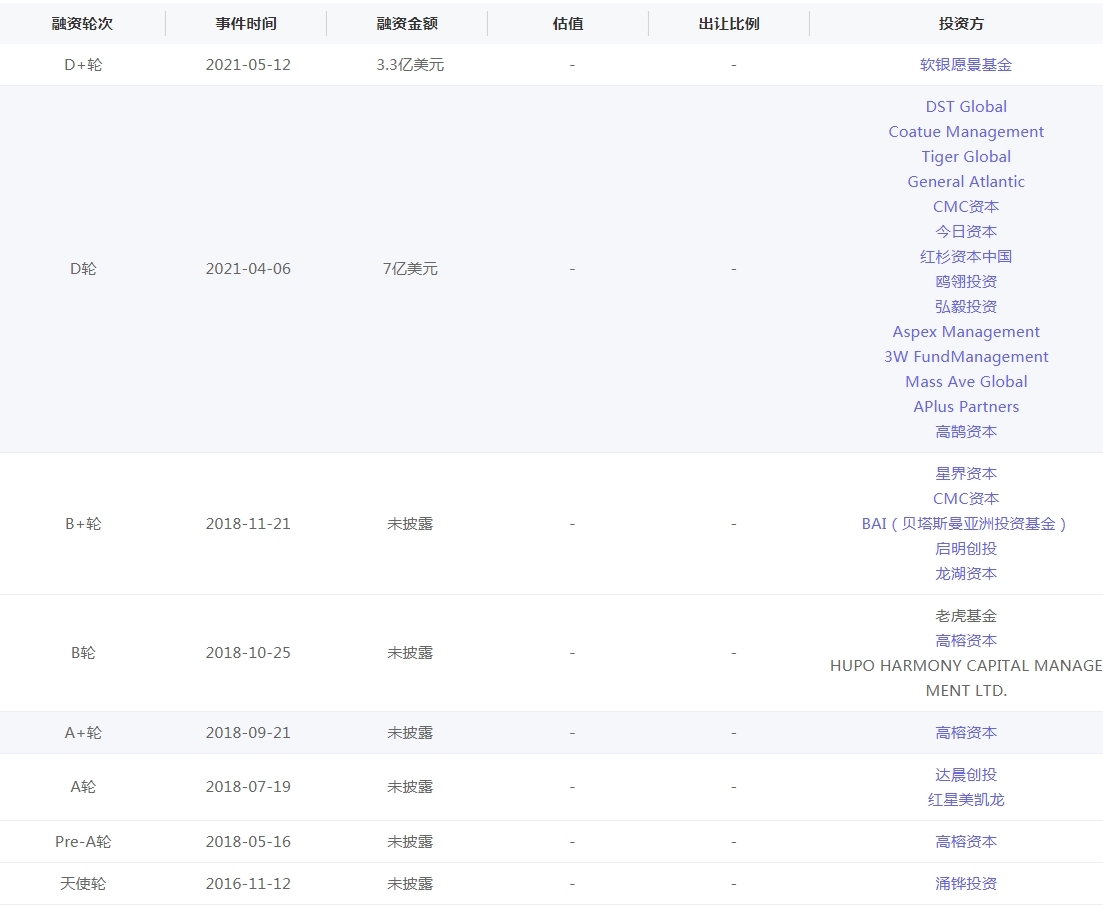
Task: Click the date 2018-10-25
Action: (x=248, y=653)
